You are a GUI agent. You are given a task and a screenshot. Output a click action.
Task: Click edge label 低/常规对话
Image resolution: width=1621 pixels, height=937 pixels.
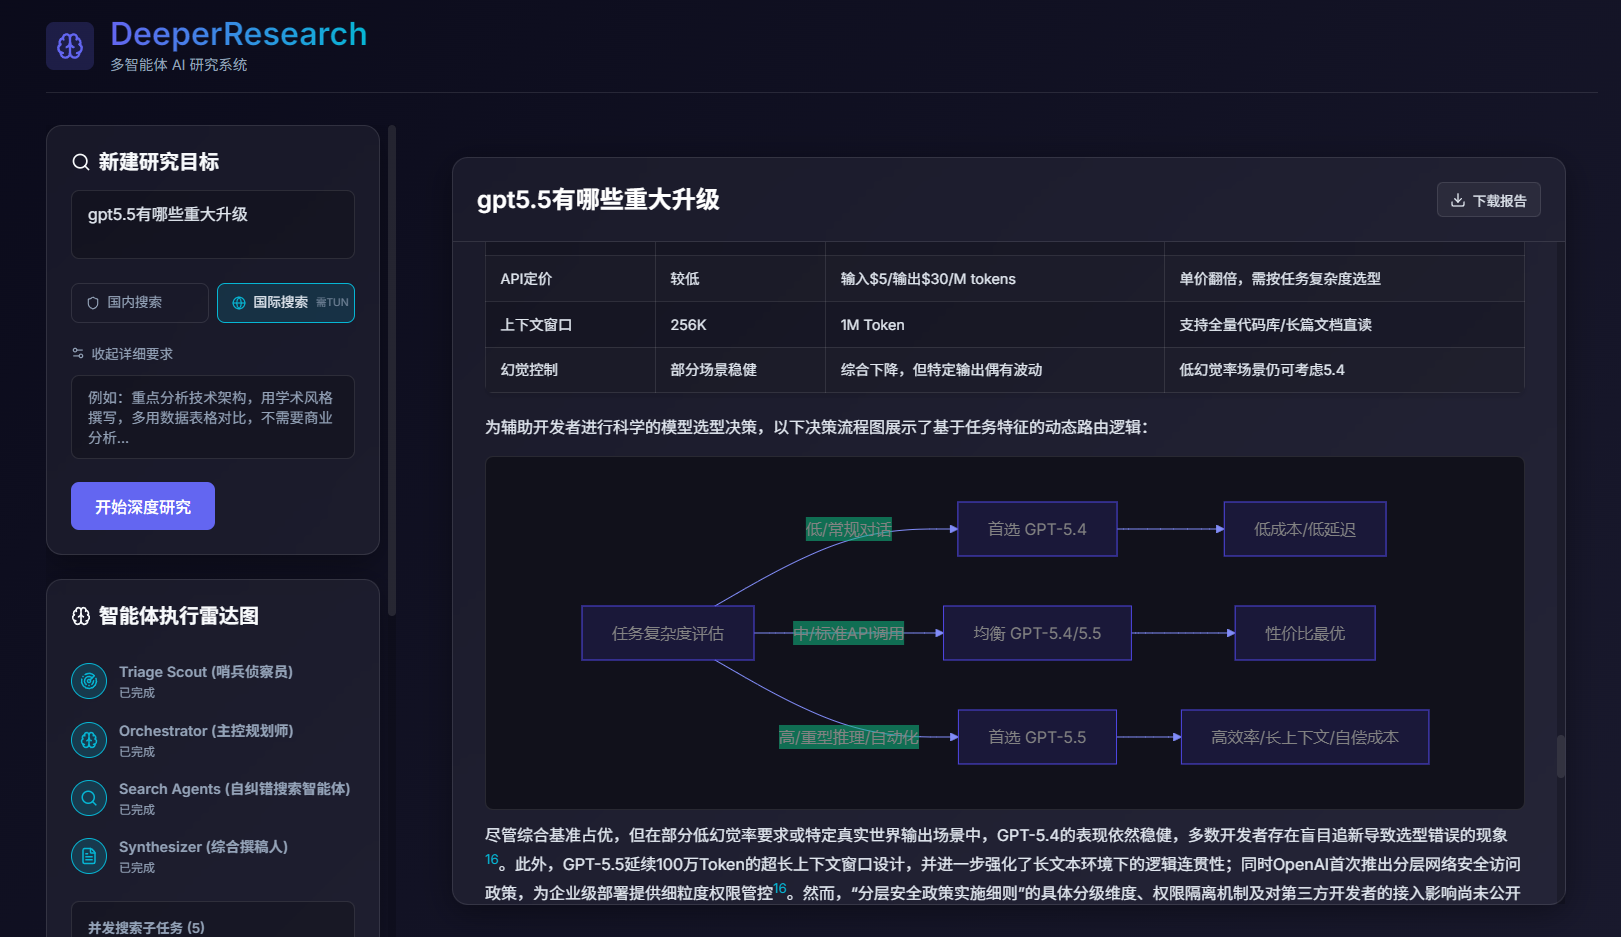(849, 529)
